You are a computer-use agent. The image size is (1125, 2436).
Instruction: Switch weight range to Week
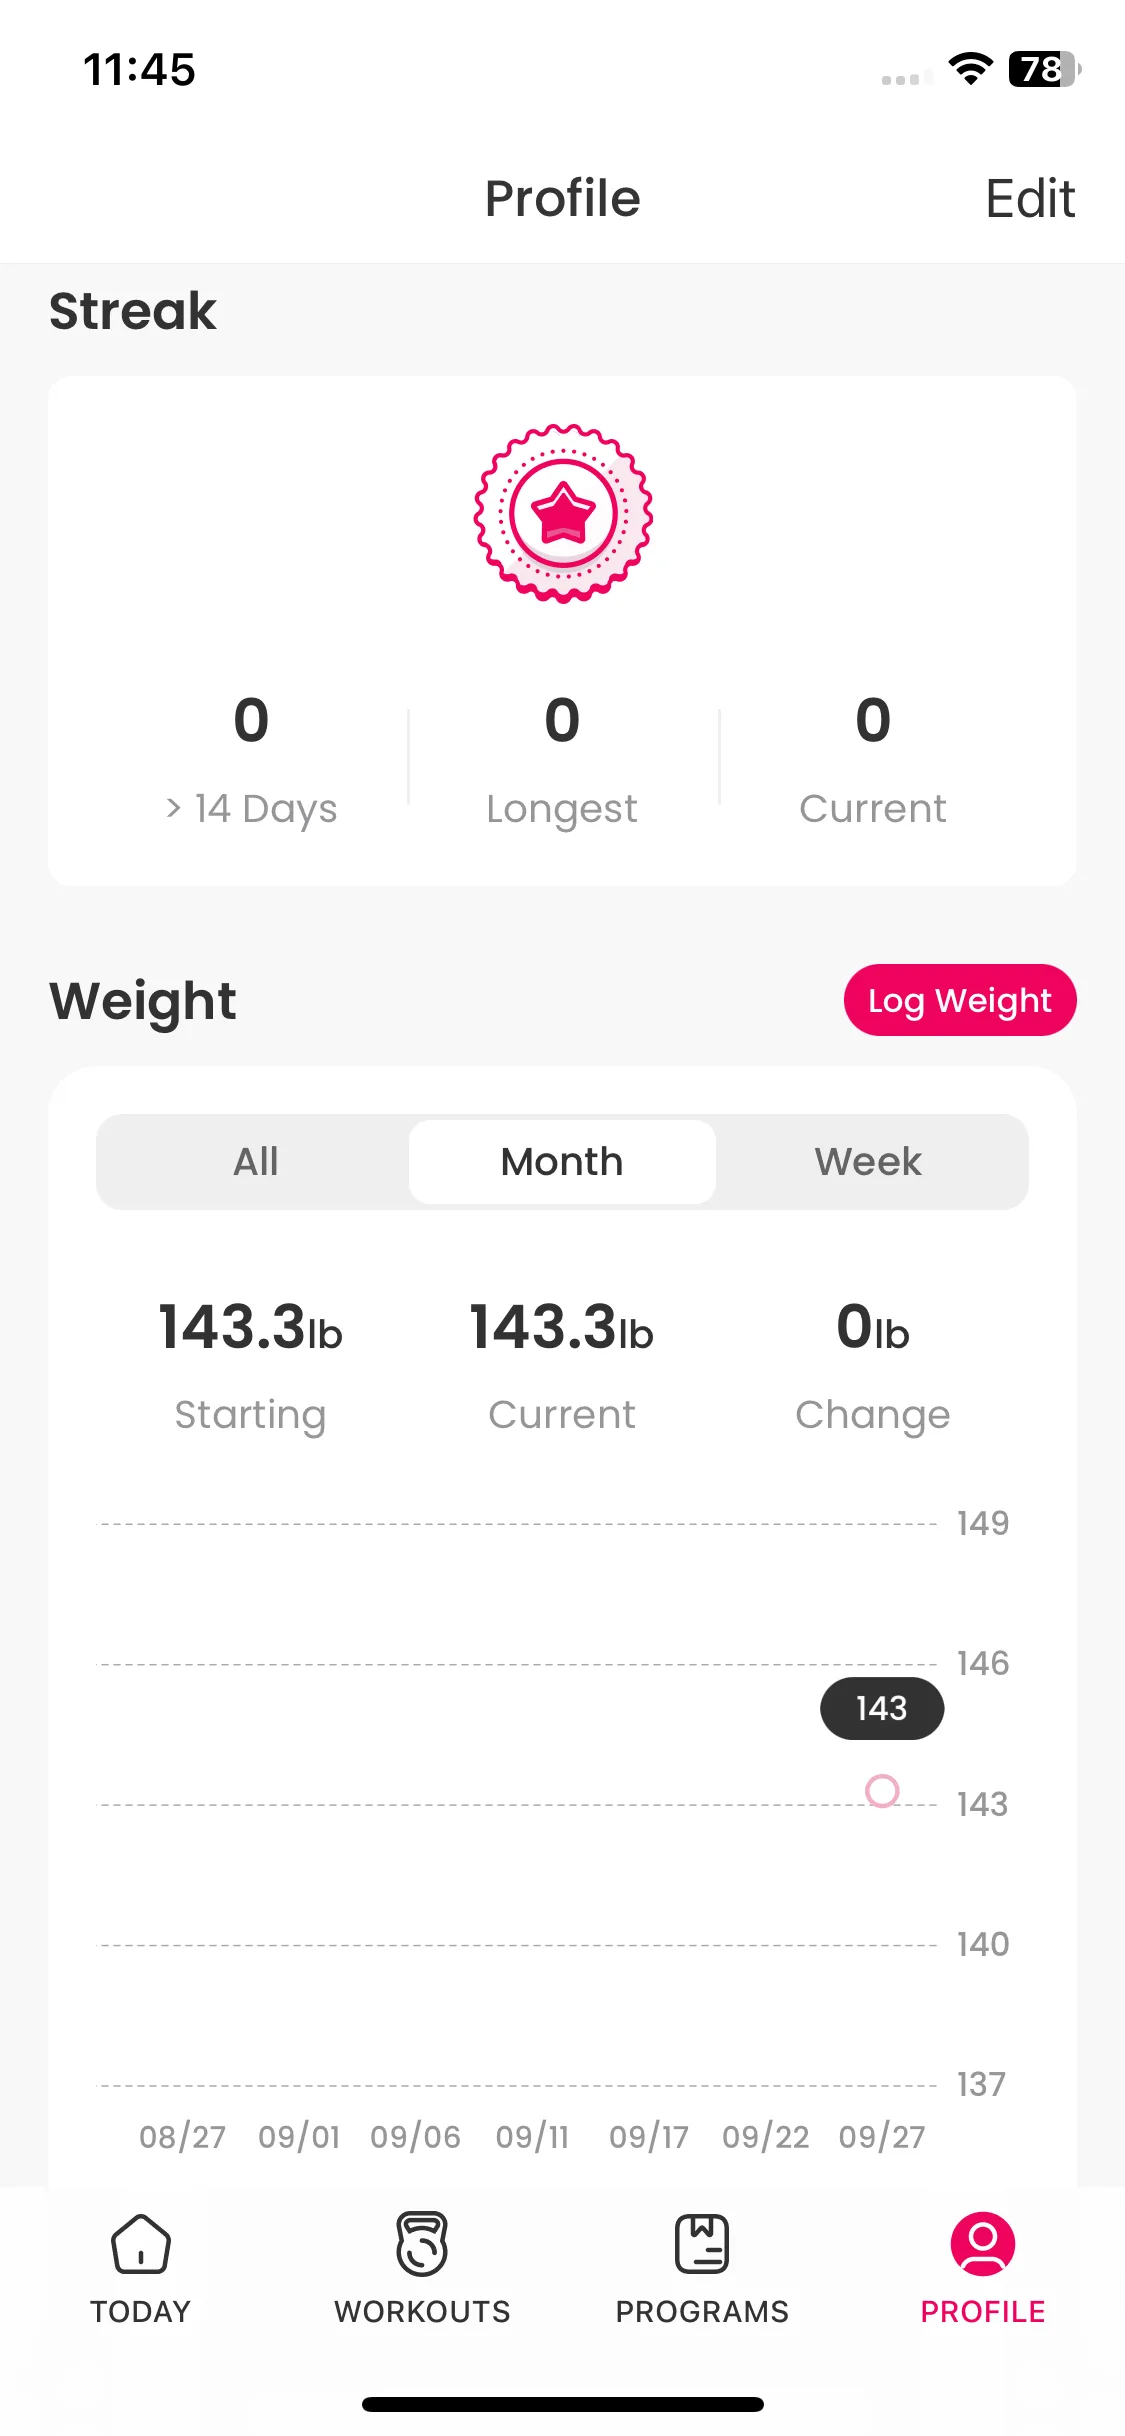pos(868,1161)
